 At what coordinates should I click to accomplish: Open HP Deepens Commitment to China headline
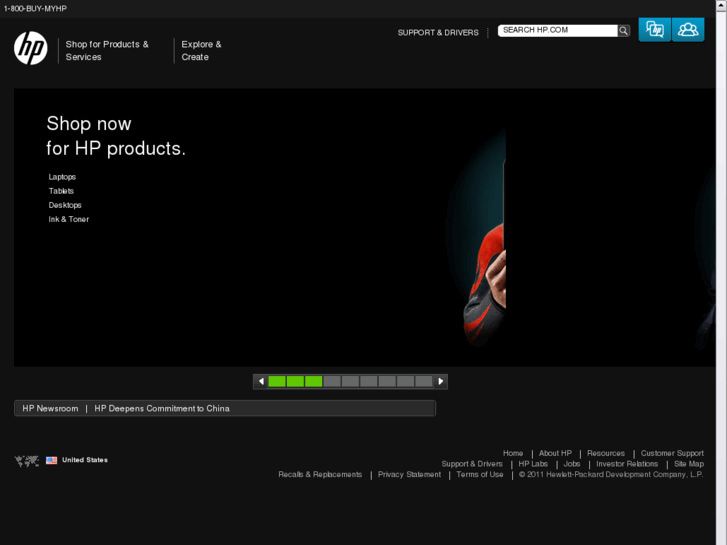(162, 408)
